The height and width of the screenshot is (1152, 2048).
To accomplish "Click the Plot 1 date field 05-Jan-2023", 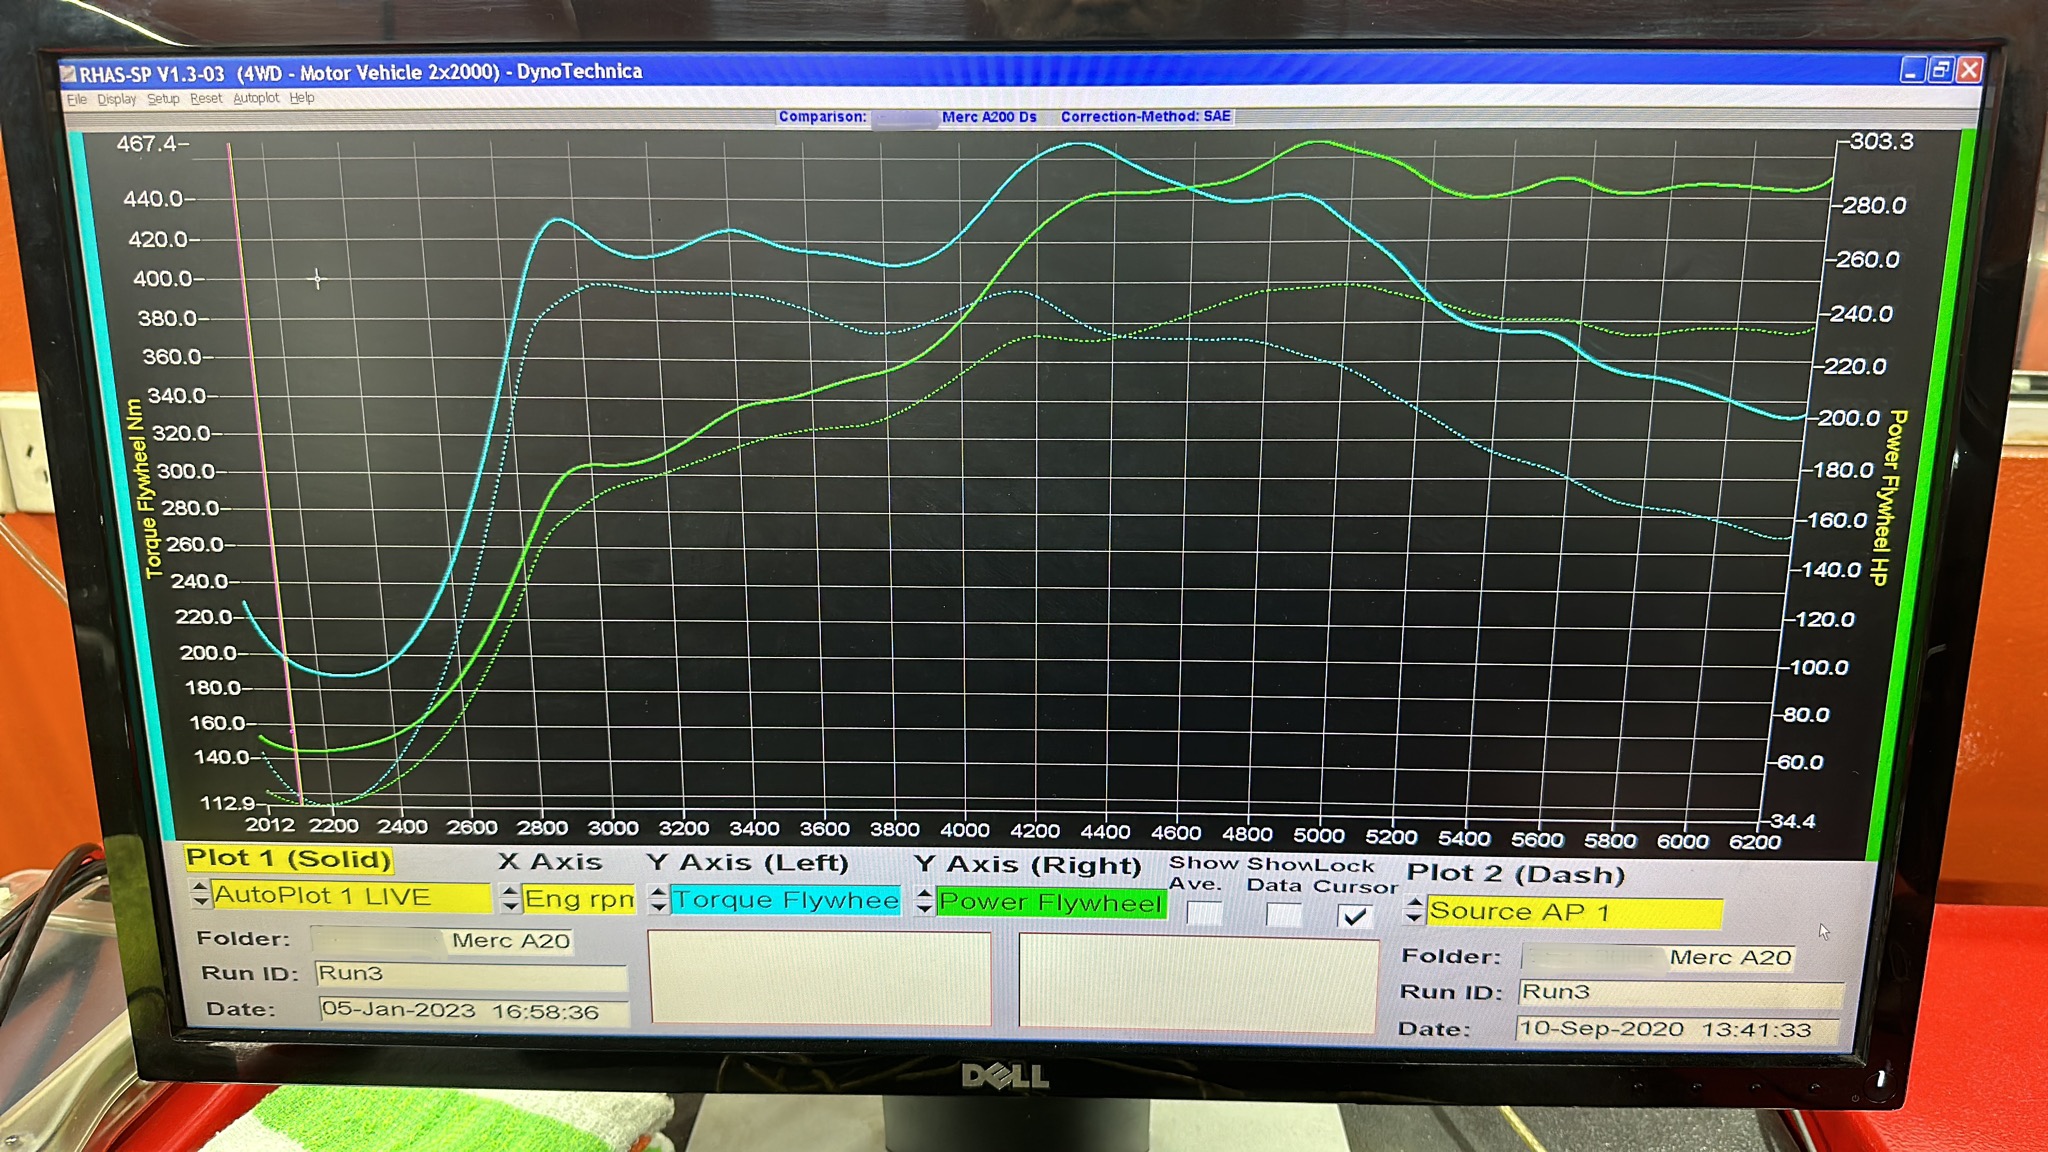I will (474, 1011).
